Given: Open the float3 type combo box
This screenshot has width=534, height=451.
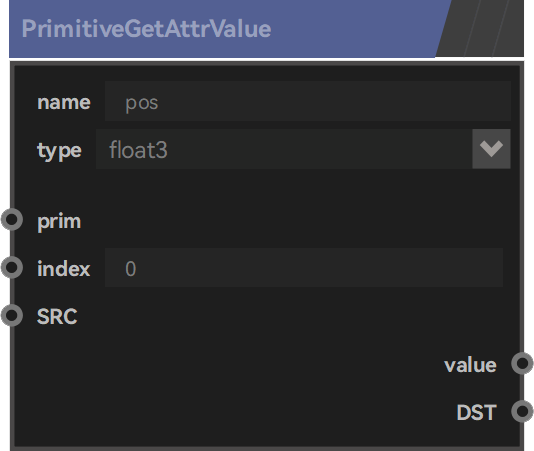Looking at the screenshot, I should (x=303, y=149).
